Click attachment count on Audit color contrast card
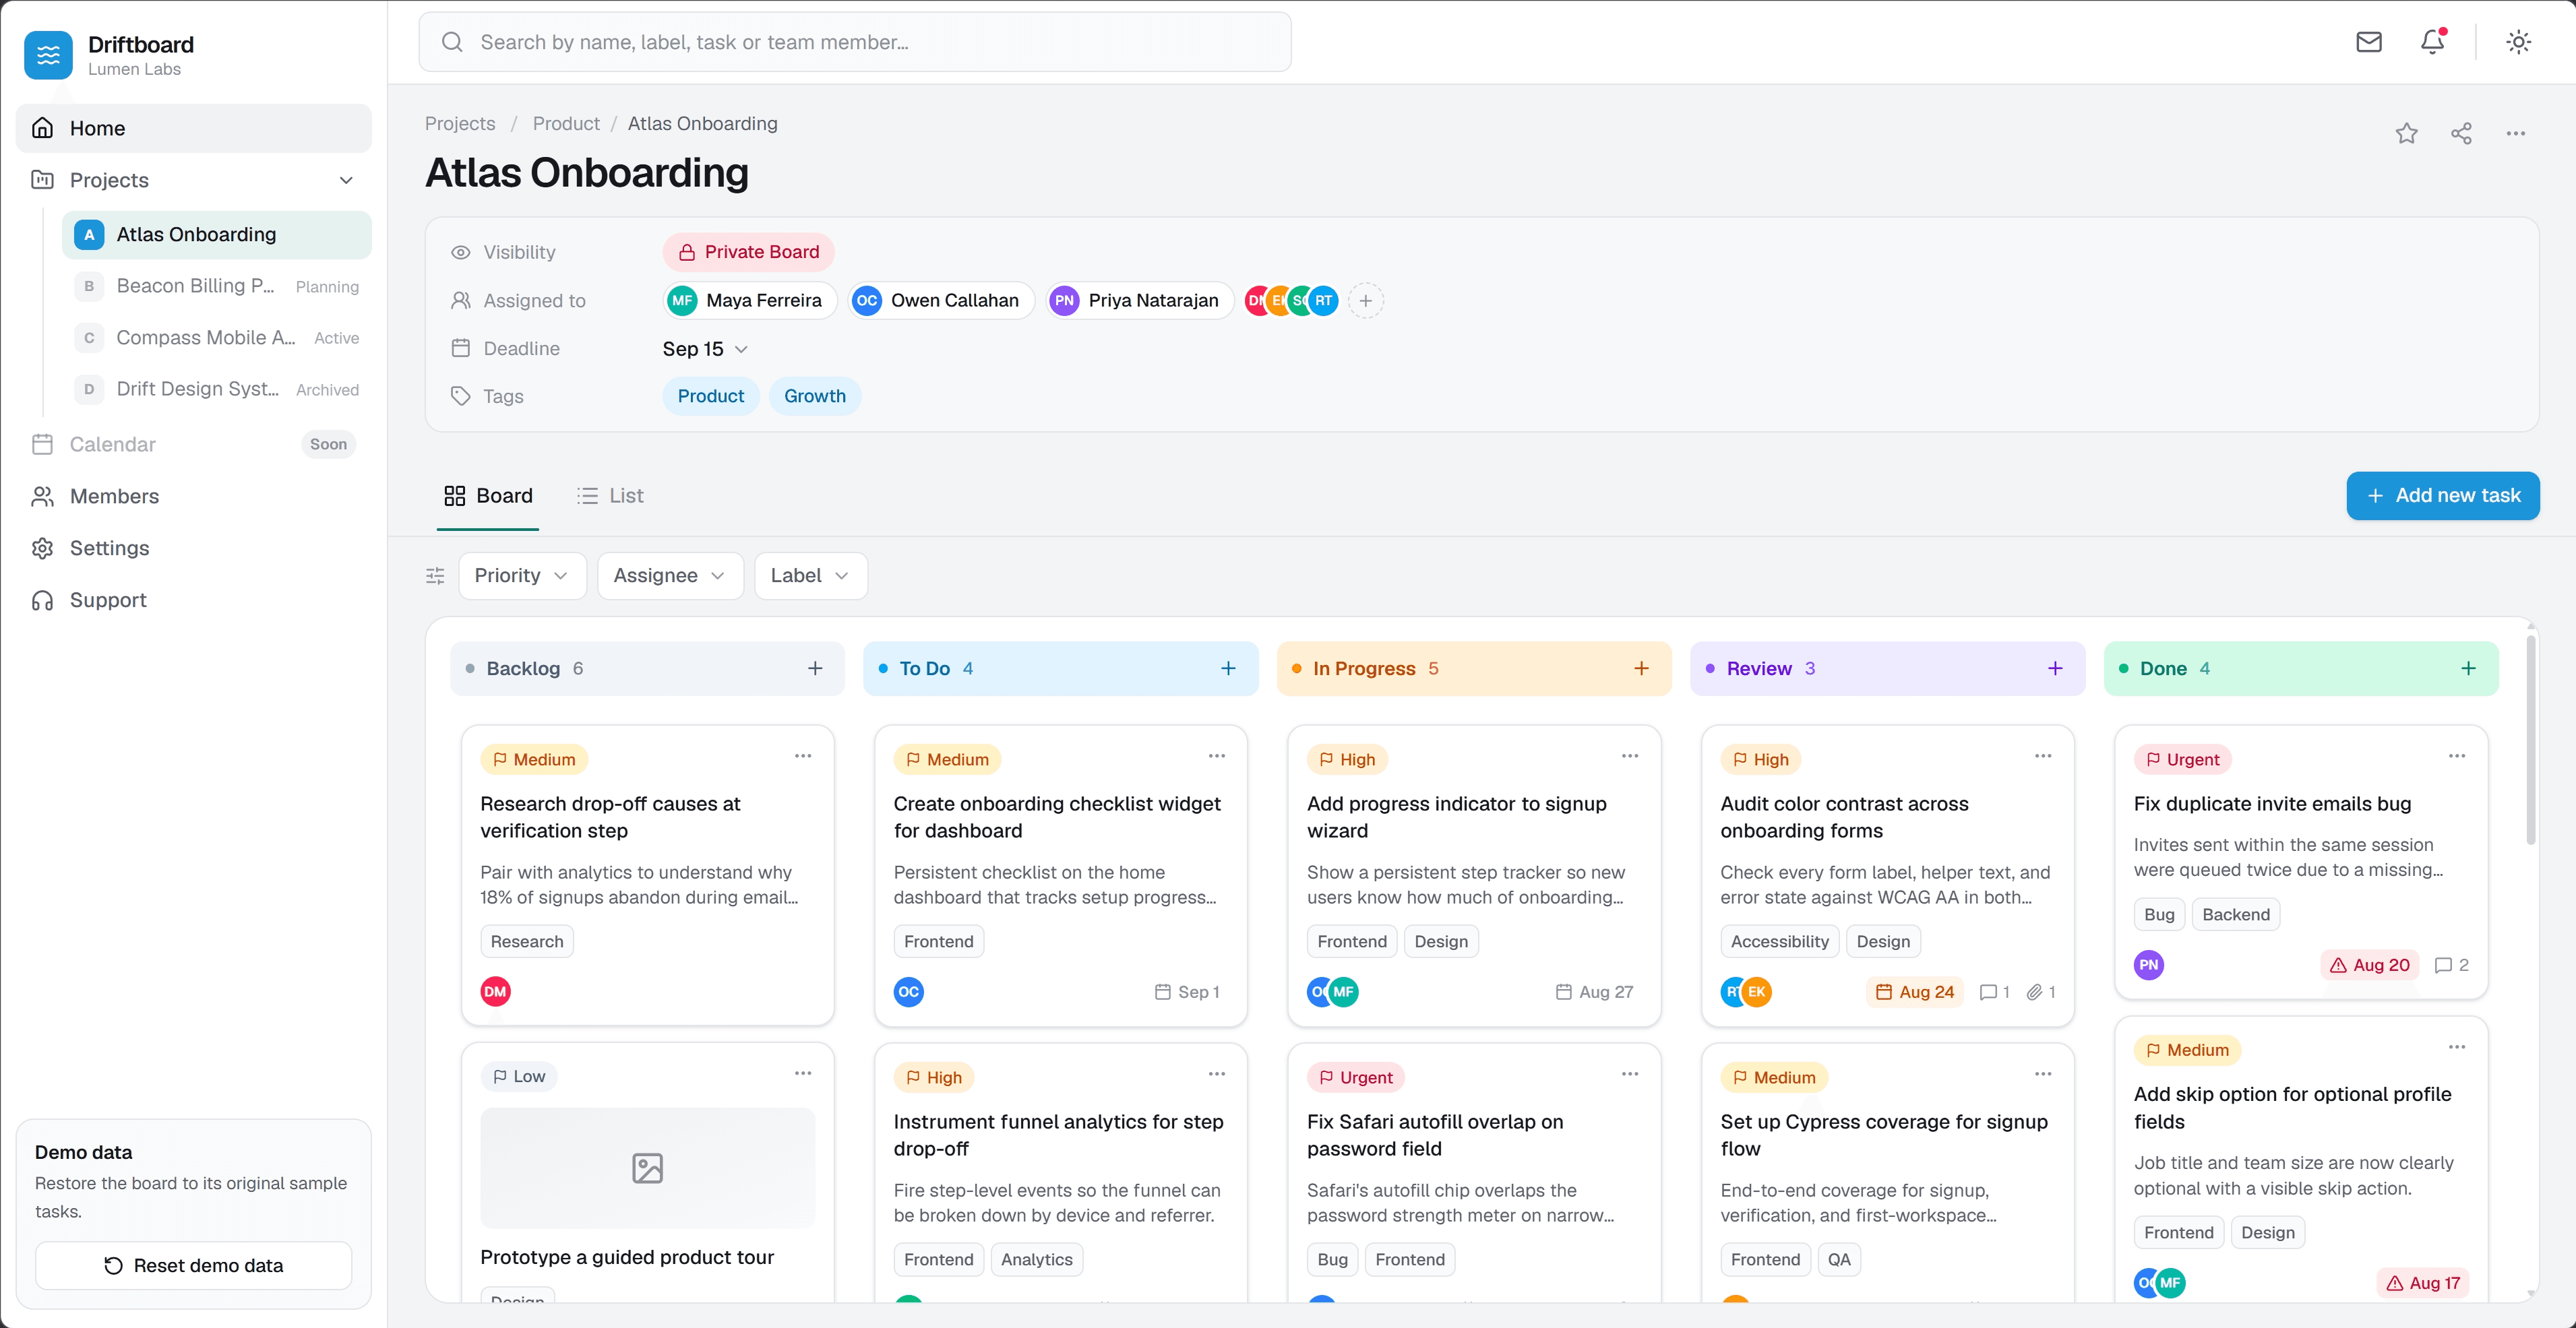 click(x=2041, y=992)
